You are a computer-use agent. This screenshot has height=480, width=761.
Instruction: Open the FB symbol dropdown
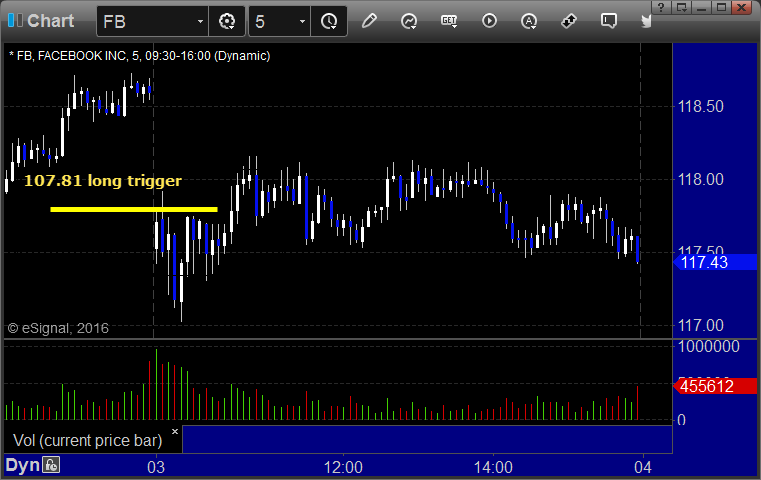point(200,22)
